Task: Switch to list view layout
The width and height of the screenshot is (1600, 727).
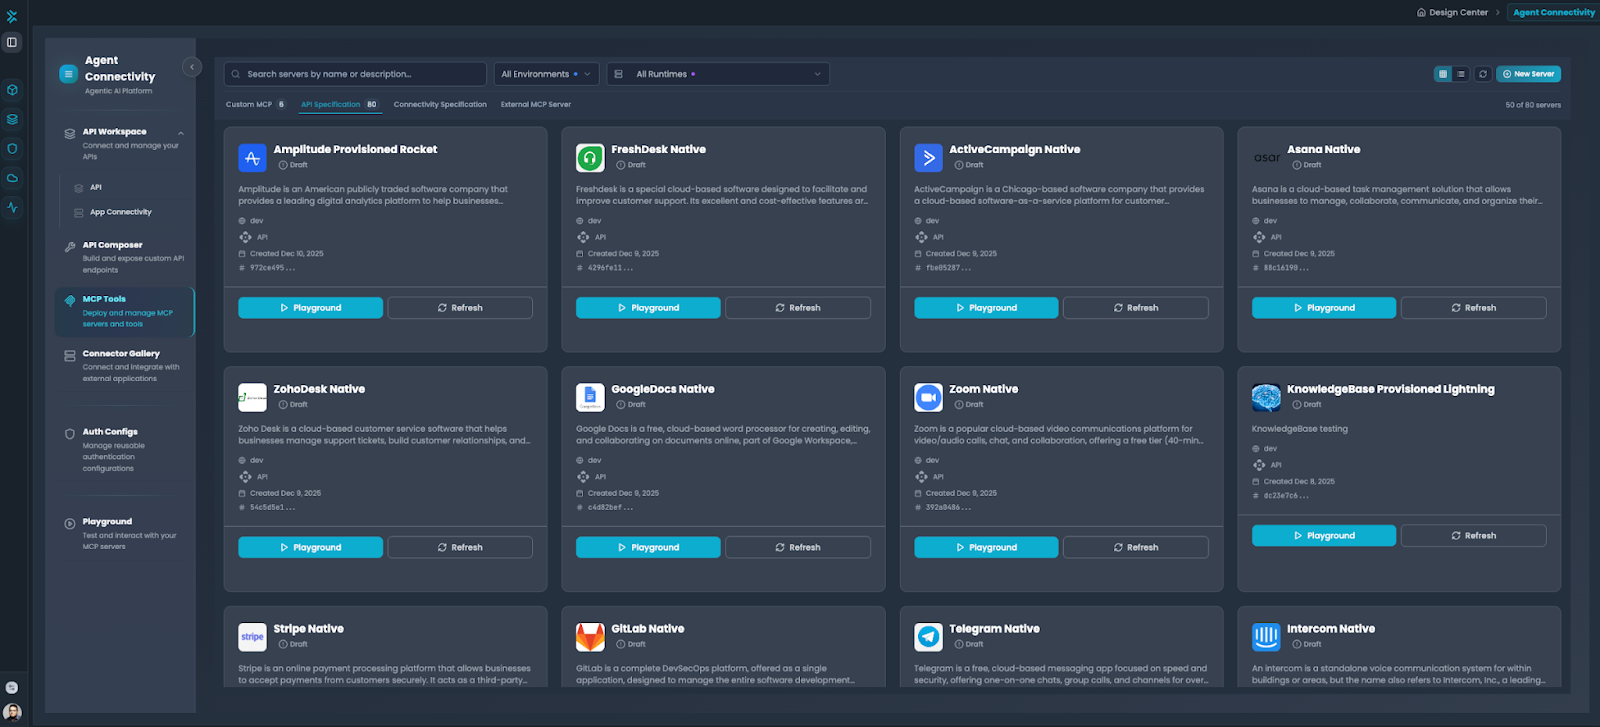Action: click(x=1461, y=74)
